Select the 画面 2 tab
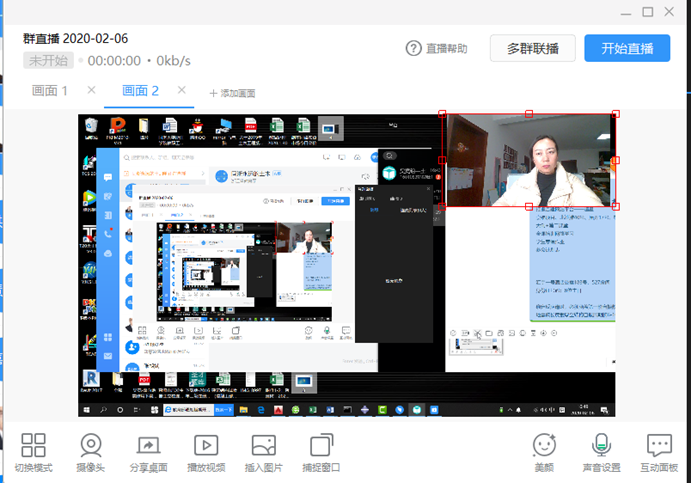The width and height of the screenshot is (691, 483). click(140, 91)
